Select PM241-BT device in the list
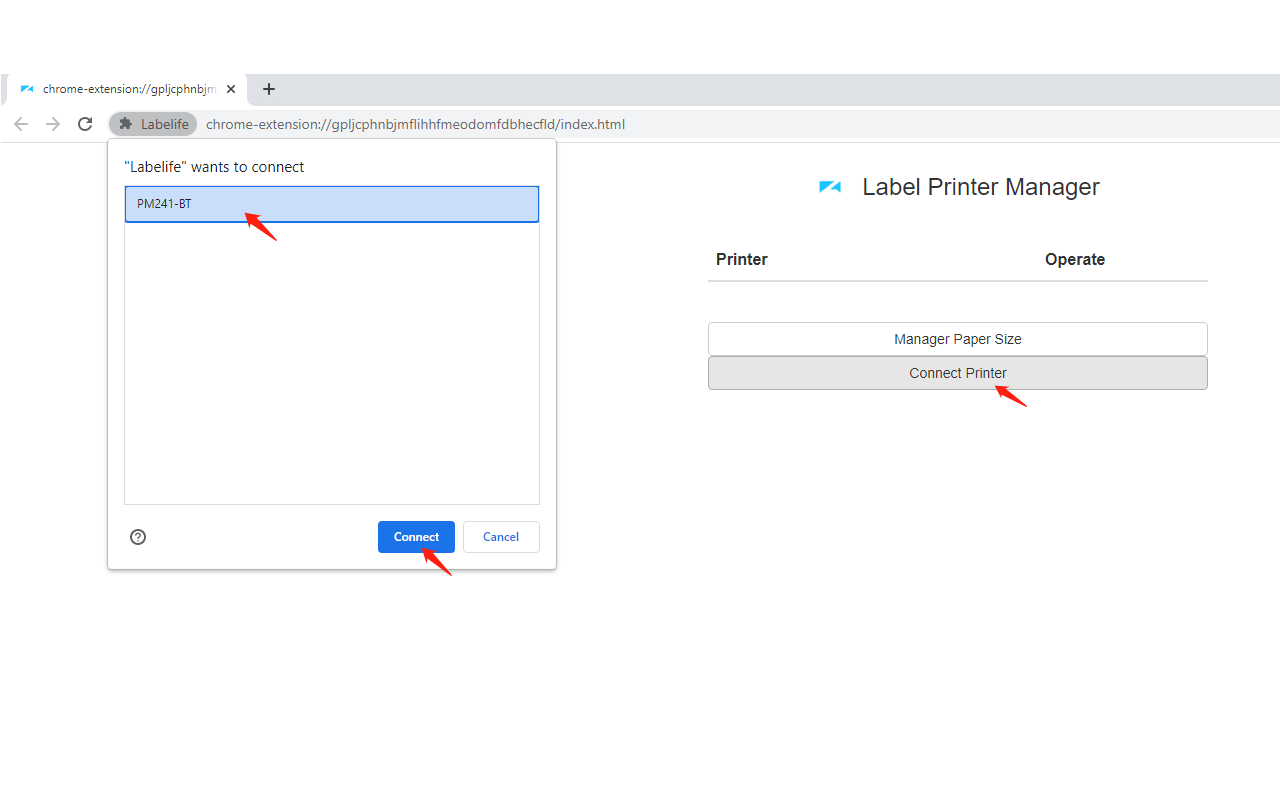The height and width of the screenshot is (800, 1280). point(332,204)
